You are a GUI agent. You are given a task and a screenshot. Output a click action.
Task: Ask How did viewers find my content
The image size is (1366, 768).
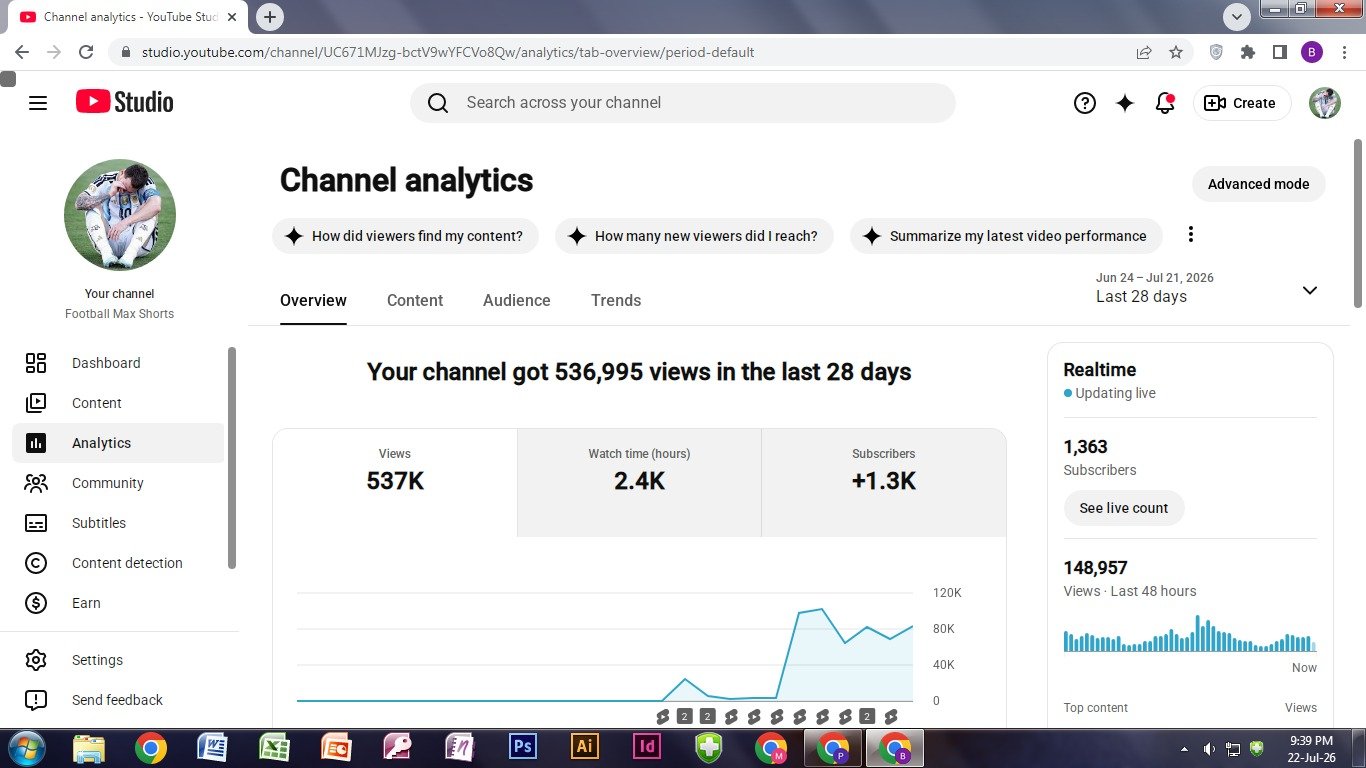(405, 236)
